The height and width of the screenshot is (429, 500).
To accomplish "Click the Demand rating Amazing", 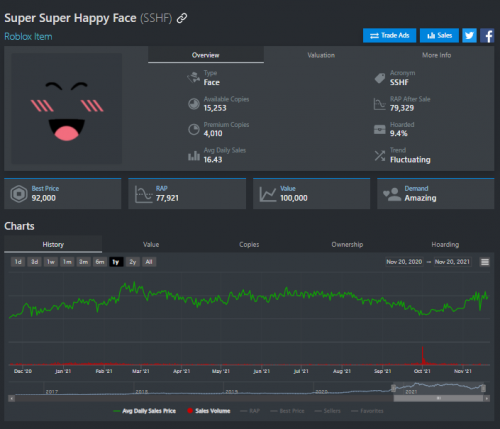I will (420, 198).
